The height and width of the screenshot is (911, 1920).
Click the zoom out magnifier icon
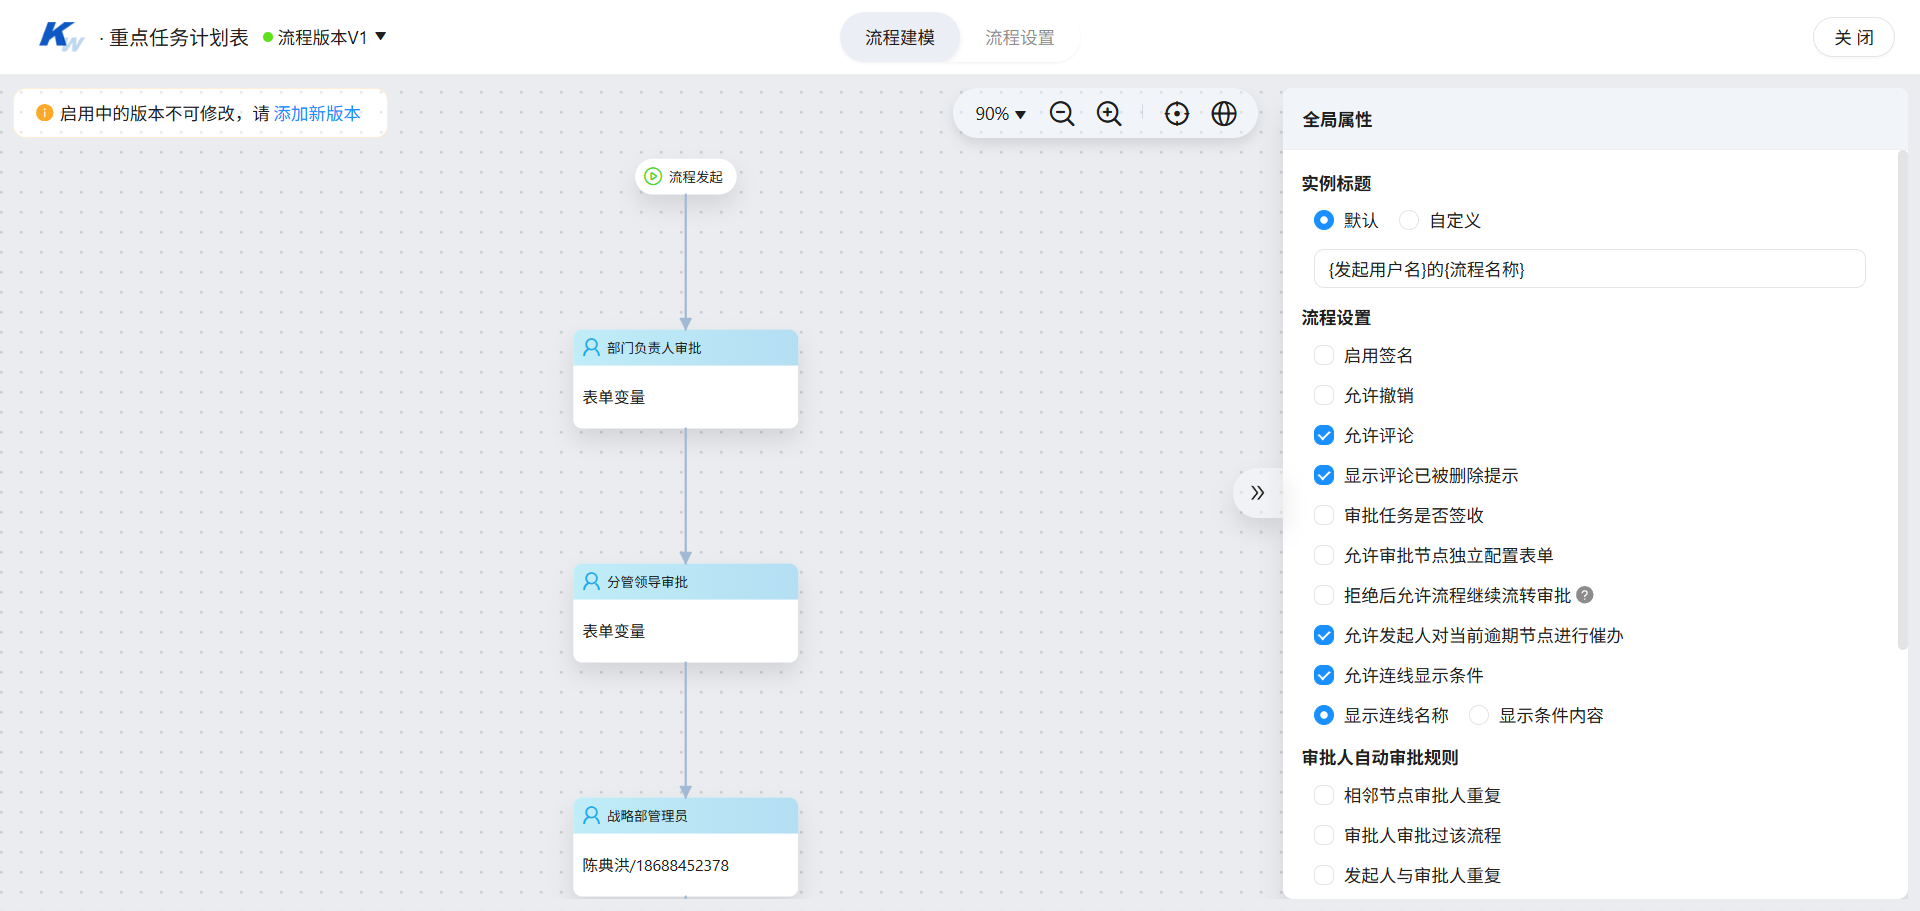point(1062,113)
